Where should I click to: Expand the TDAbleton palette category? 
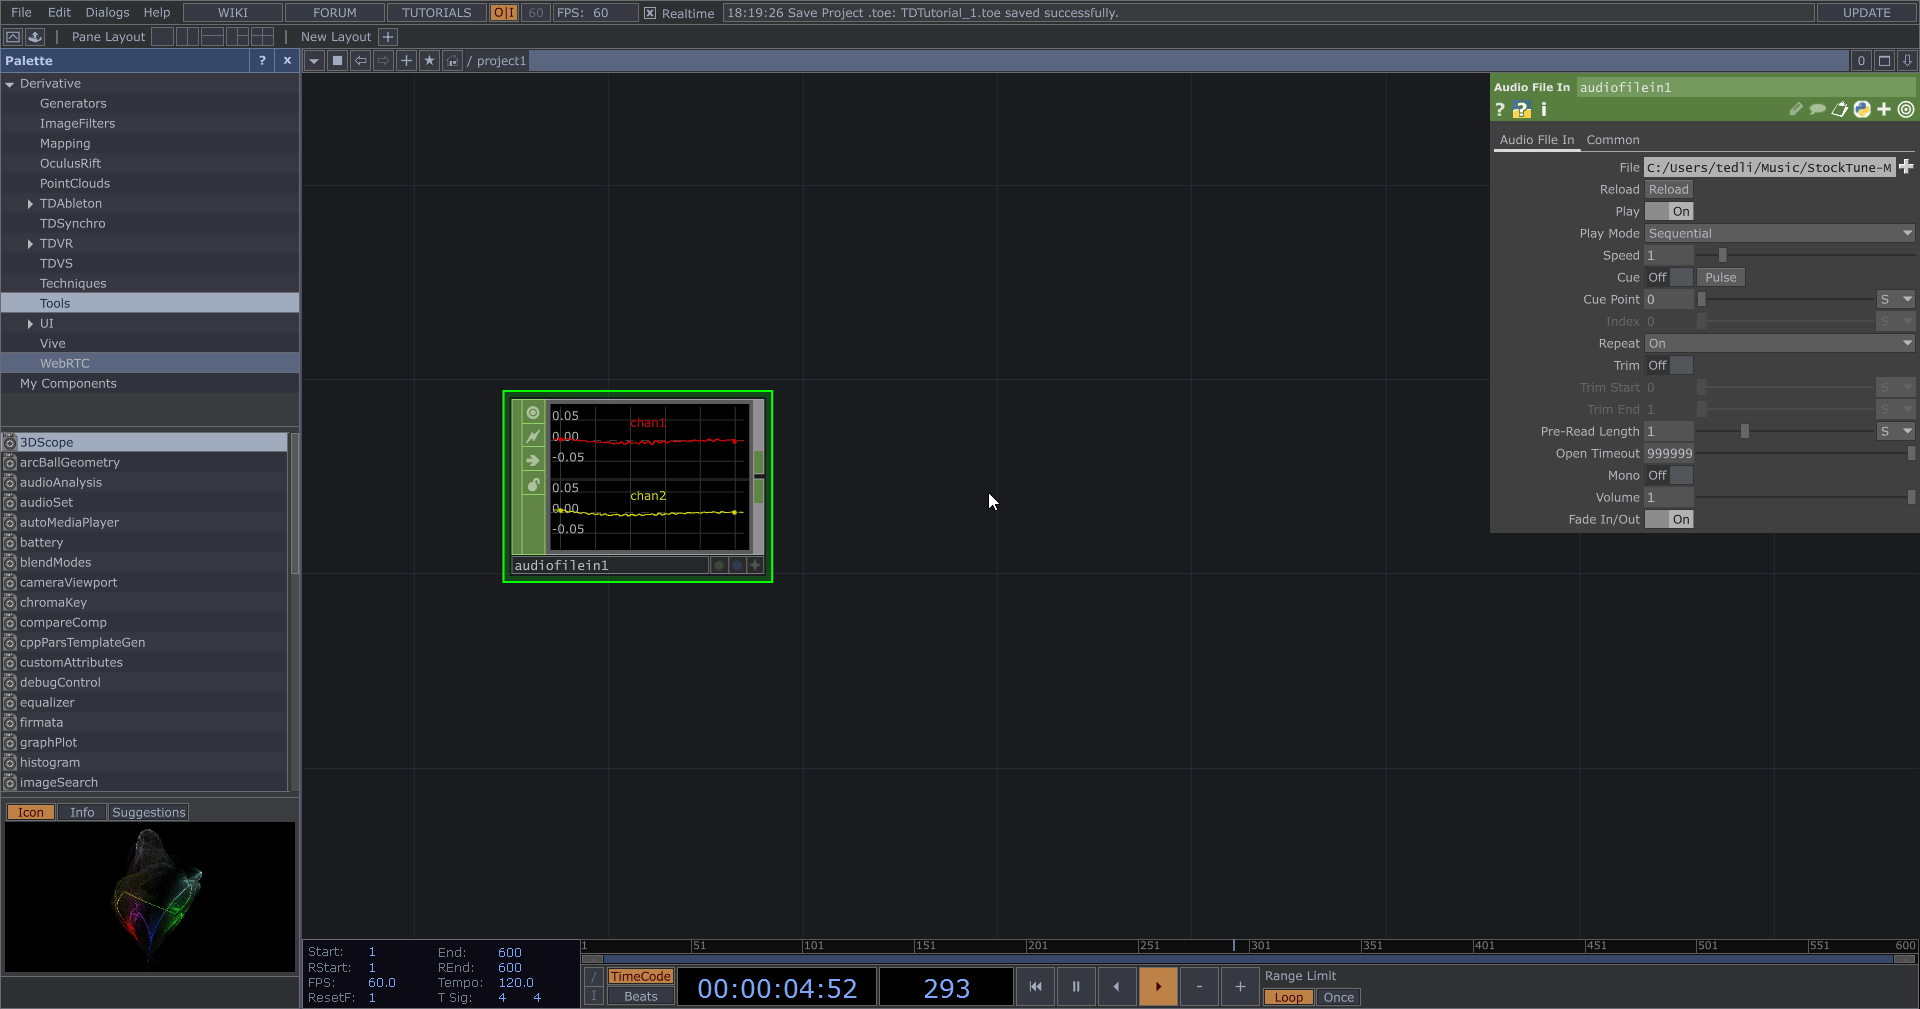(31, 203)
